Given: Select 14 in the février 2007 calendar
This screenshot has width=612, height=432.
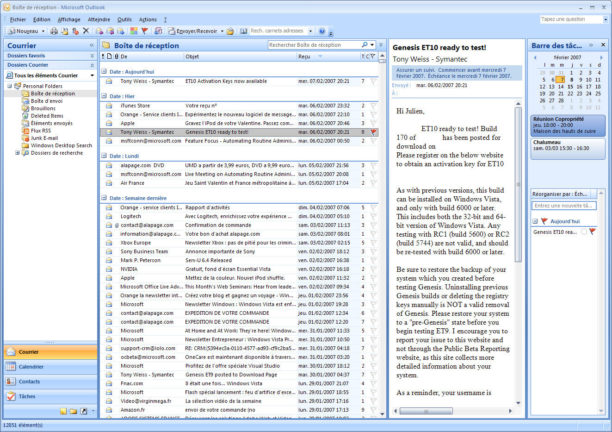Looking at the screenshot, I should pyautogui.click(x=561, y=87).
